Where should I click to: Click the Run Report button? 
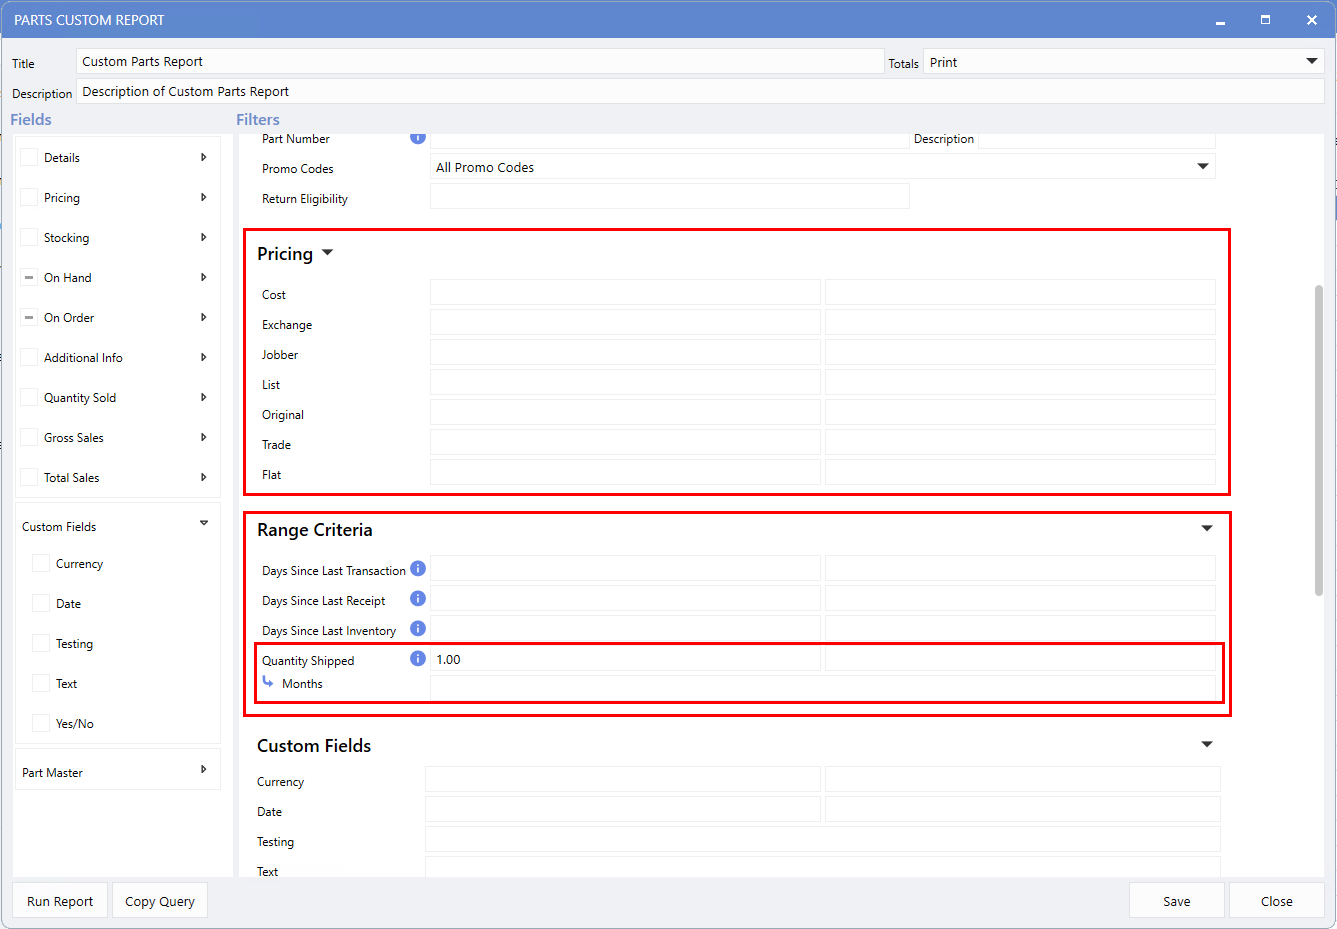60,901
